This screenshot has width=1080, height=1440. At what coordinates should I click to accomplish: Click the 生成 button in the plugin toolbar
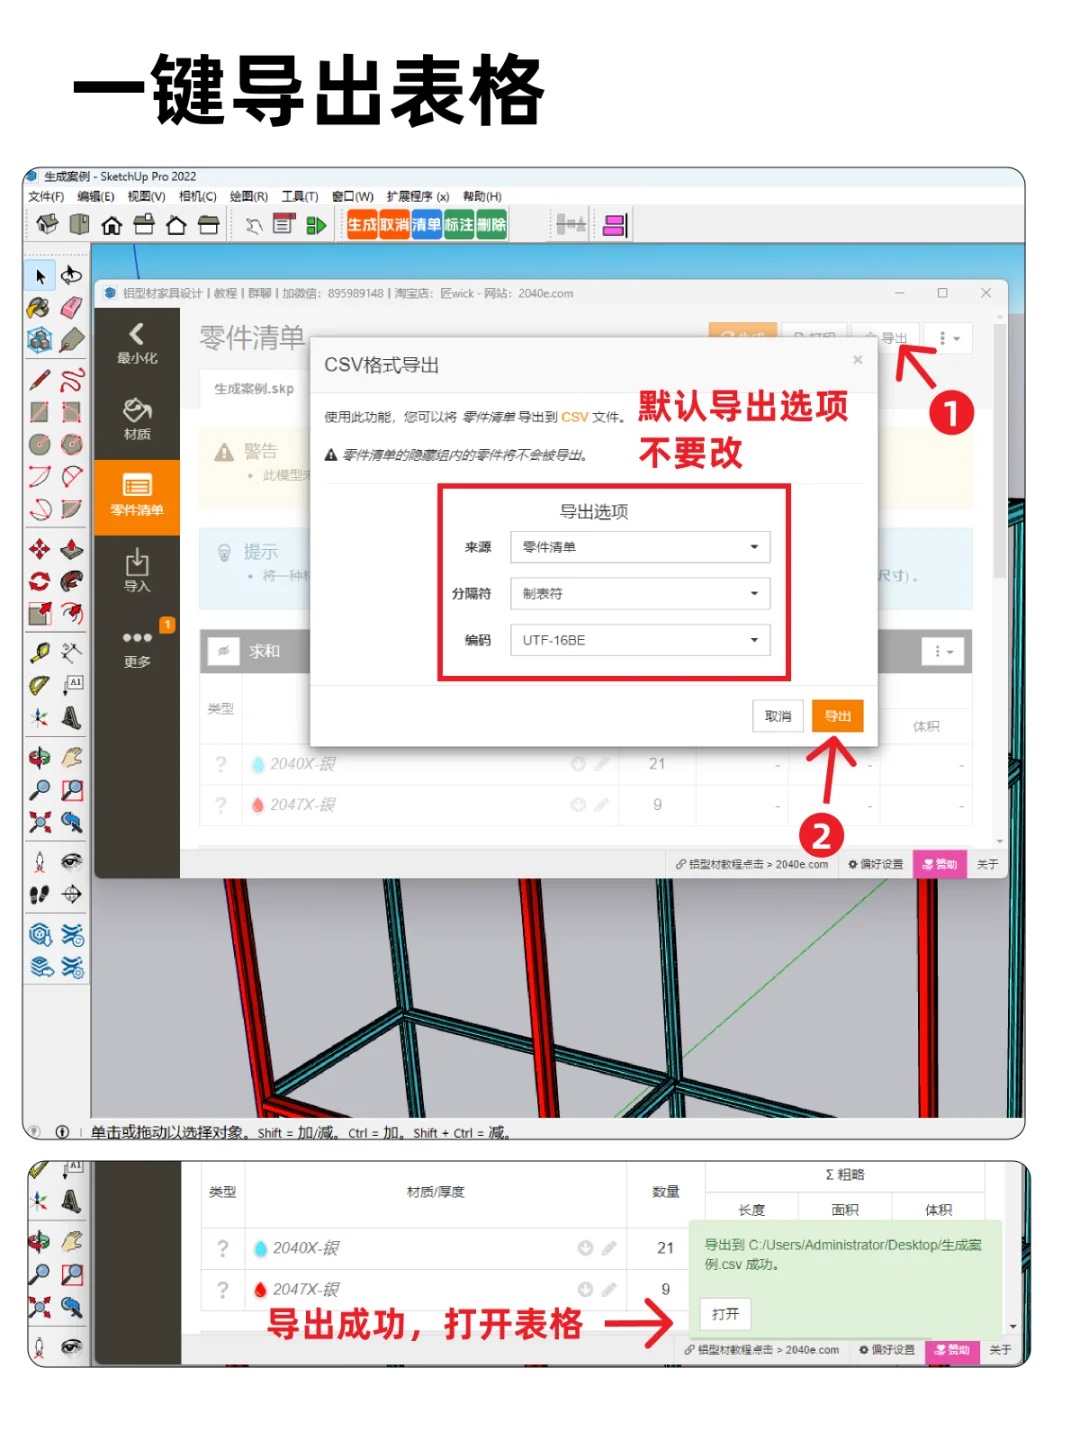point(363,225)
